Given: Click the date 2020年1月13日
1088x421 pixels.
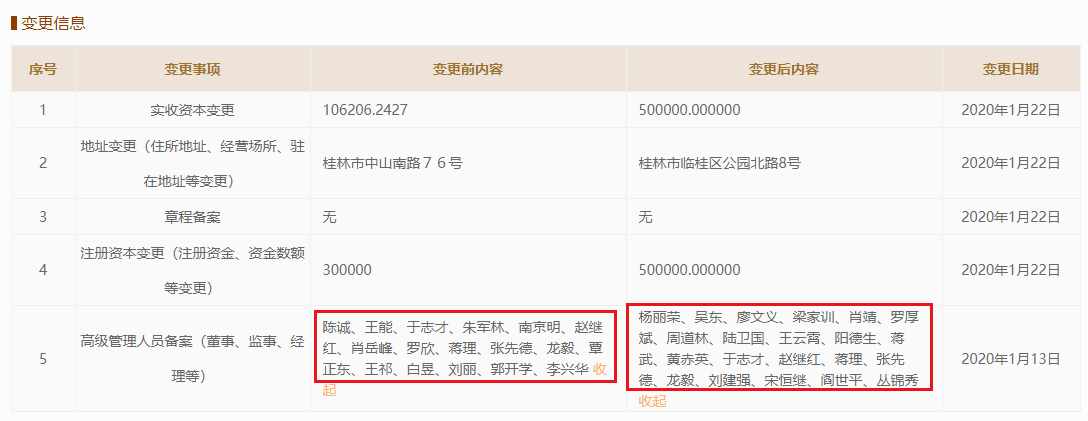Looking at the screenshot, I should 1010,358.
